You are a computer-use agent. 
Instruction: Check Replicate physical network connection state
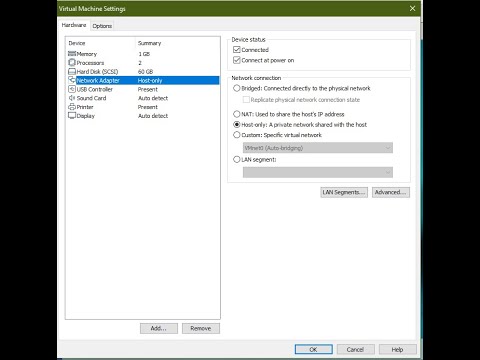(x=246, y=100)
